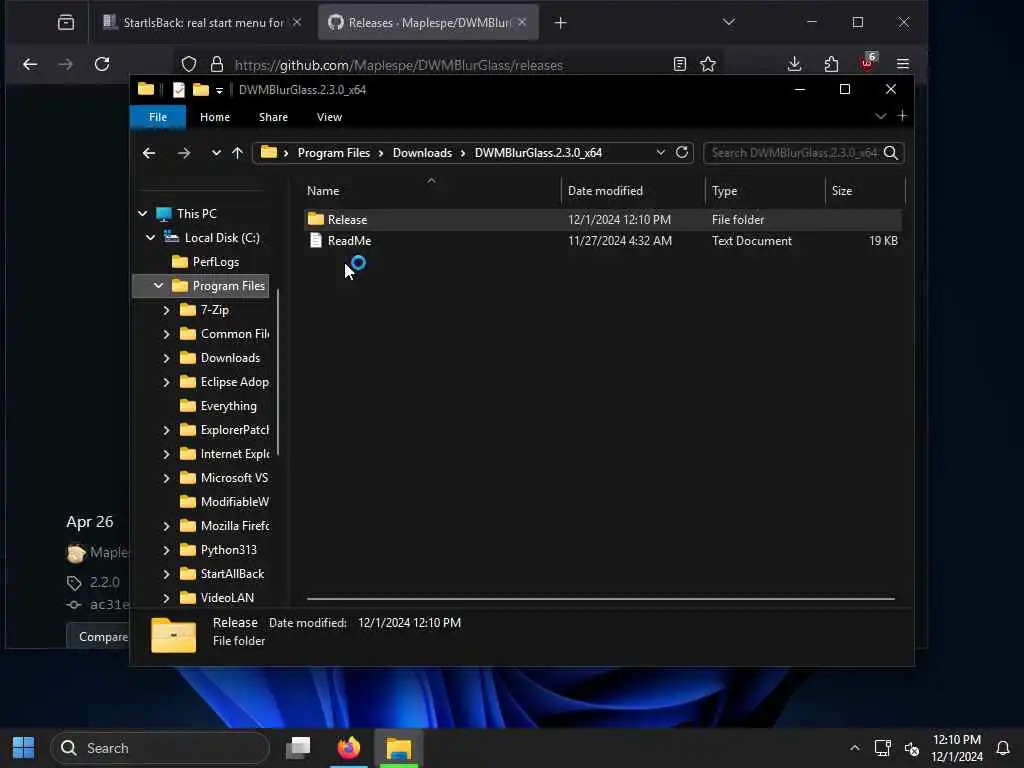Open the Home ribbon tab
The image size is (1024, 768).
point(215,117)
